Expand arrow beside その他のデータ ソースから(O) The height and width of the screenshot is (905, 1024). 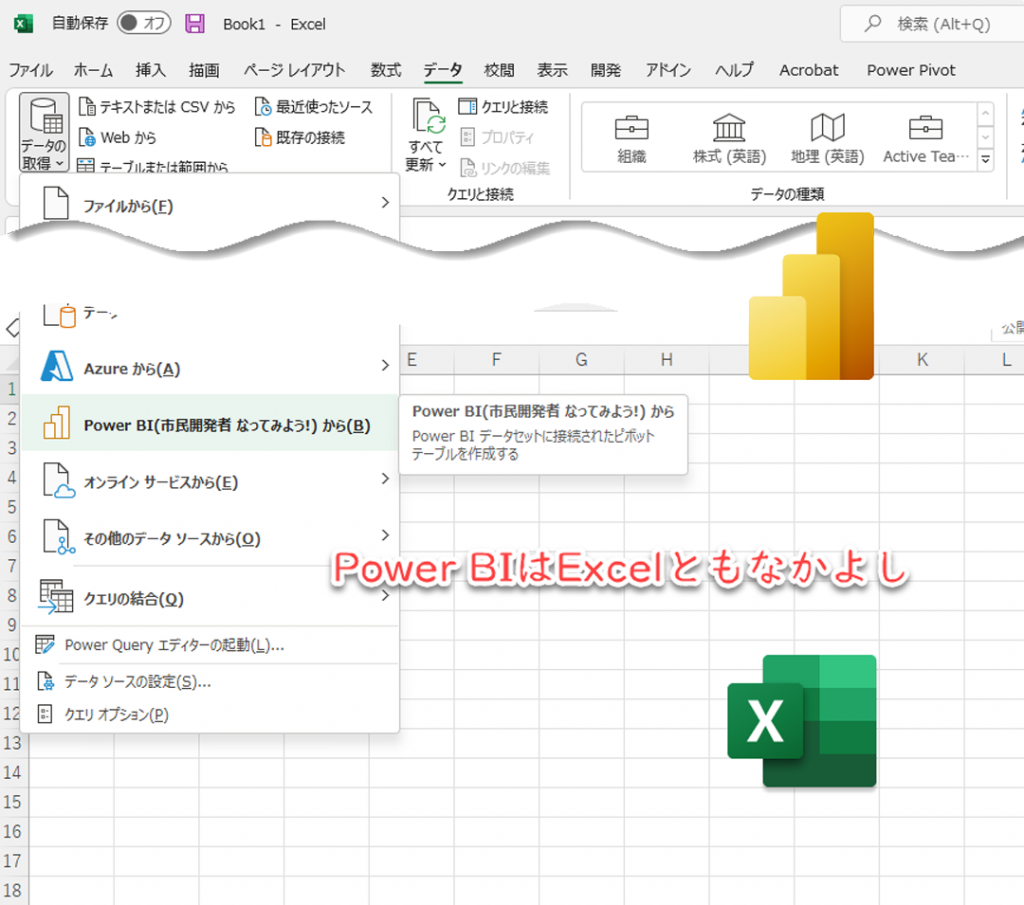385,535
